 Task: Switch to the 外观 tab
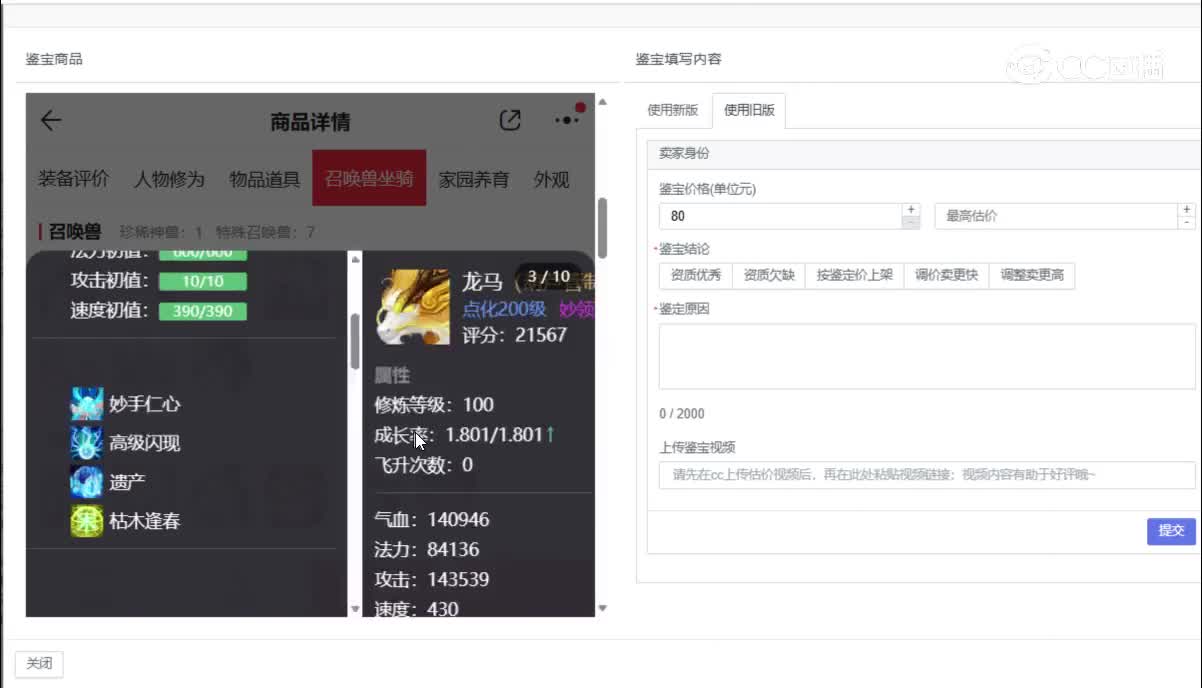click(552, 179)
